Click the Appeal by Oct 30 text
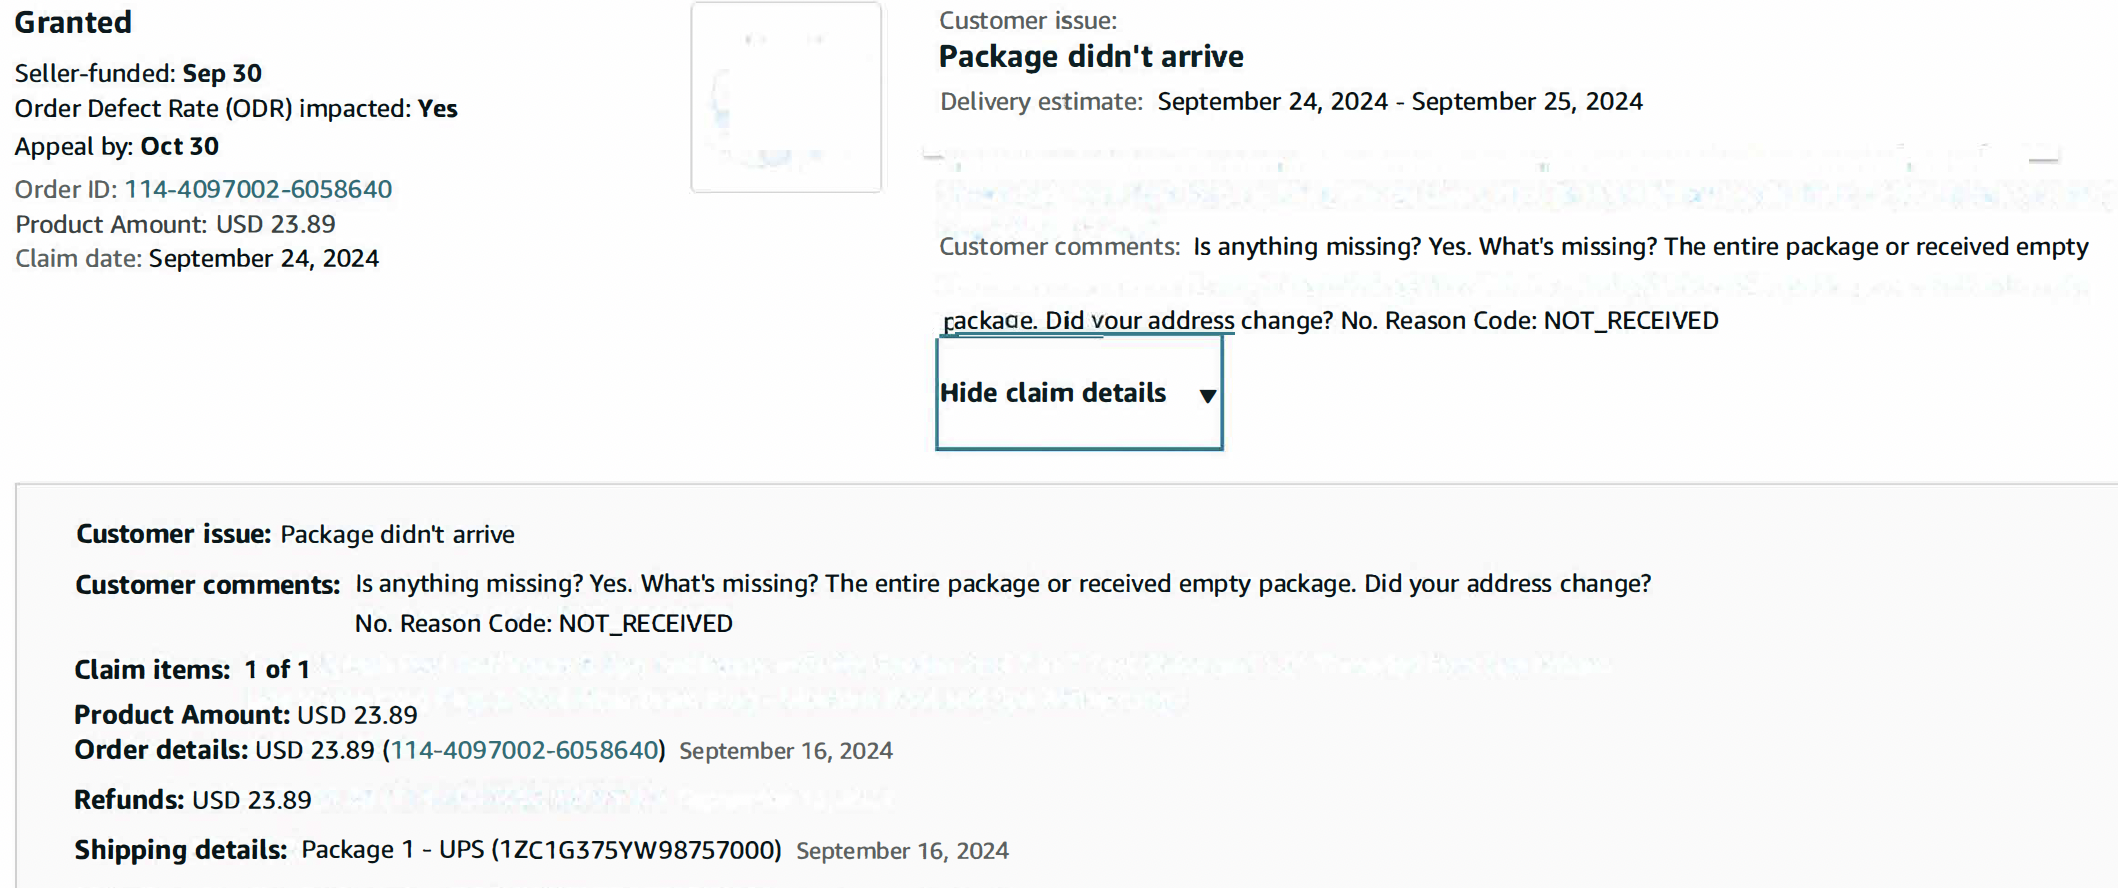The height and width of the screenshot is (888, 2118). pos(117,146)
